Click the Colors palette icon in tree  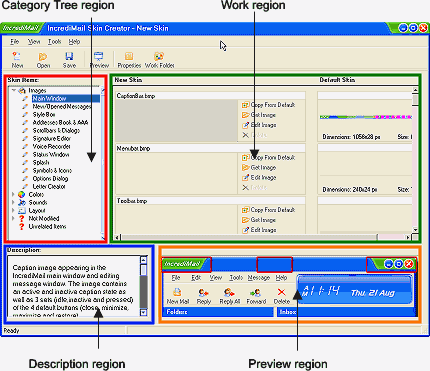click(22, 195)
